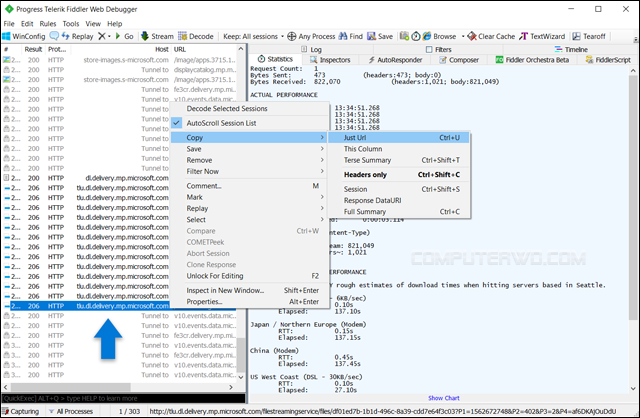Select Just Url in Copy submenu
The width and height of the screenshot is (640, 418).
[399, 138]
